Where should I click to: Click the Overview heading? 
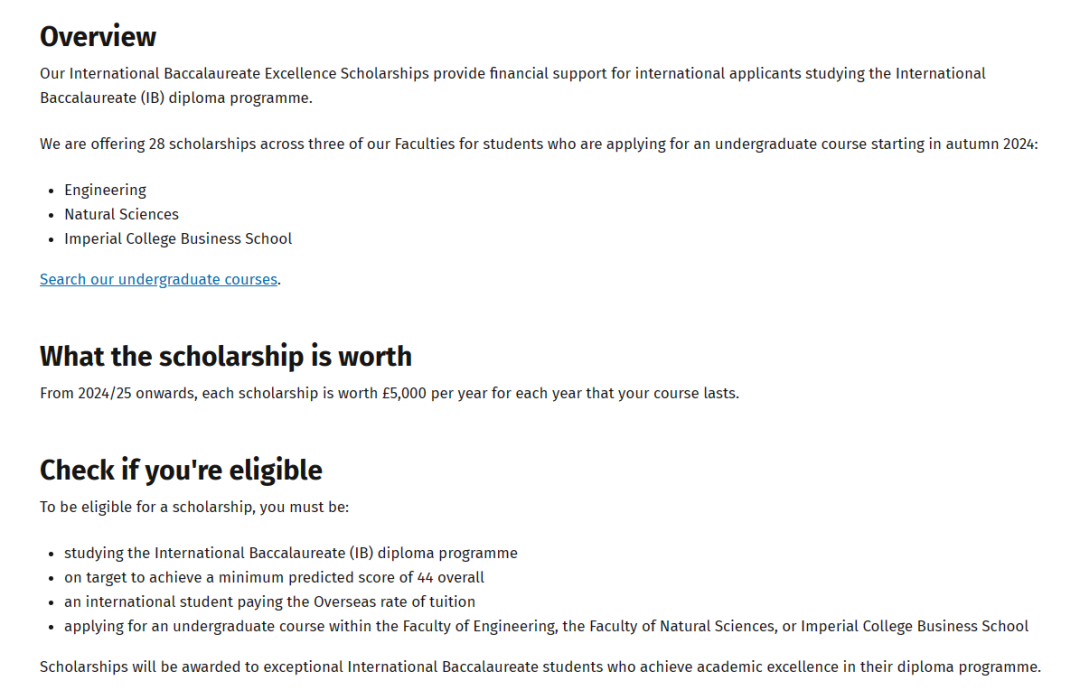tap(98, 36)
